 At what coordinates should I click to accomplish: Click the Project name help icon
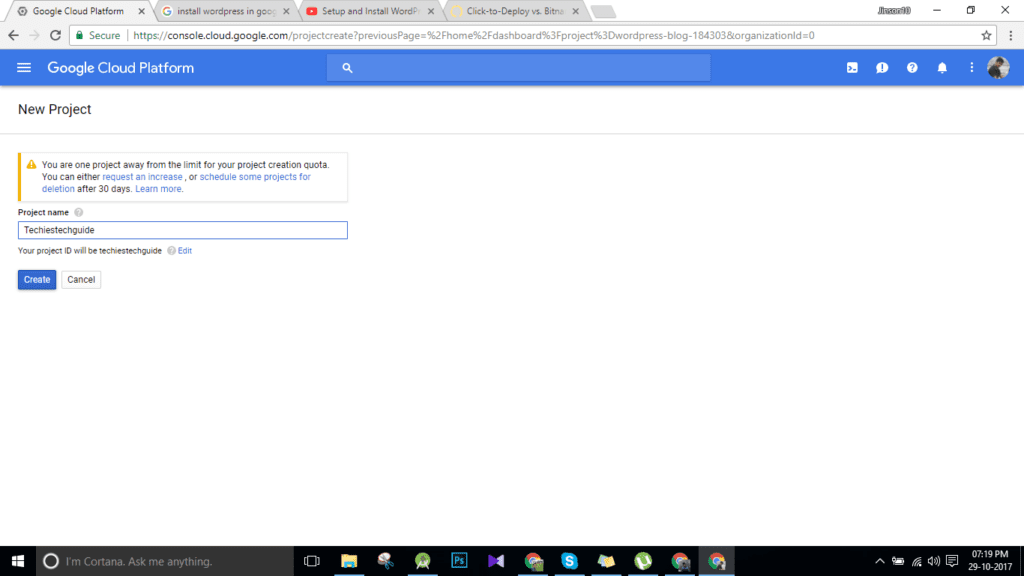(78, 212)
